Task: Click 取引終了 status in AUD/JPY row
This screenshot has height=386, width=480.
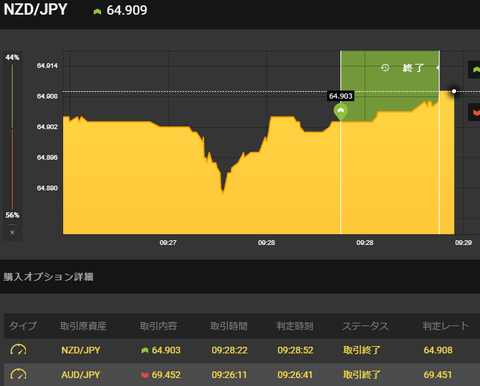Action: pyautogui.click(x=362, y=375)
